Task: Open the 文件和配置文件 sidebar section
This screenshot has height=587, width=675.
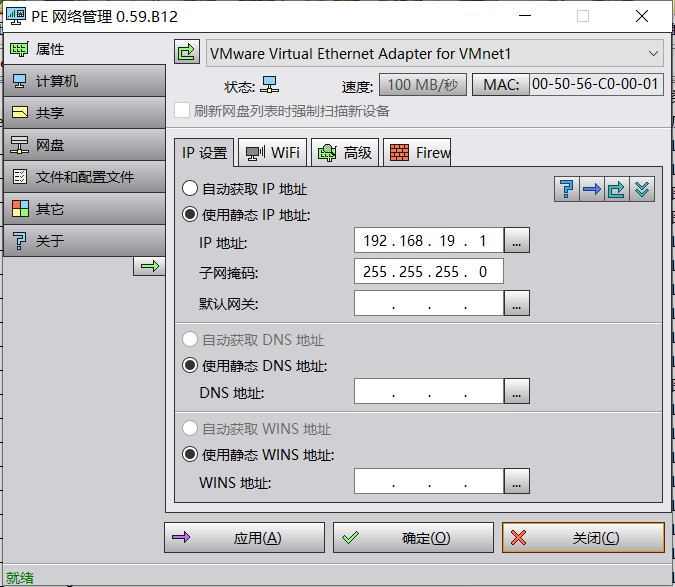Action: (x=85, y=177)
